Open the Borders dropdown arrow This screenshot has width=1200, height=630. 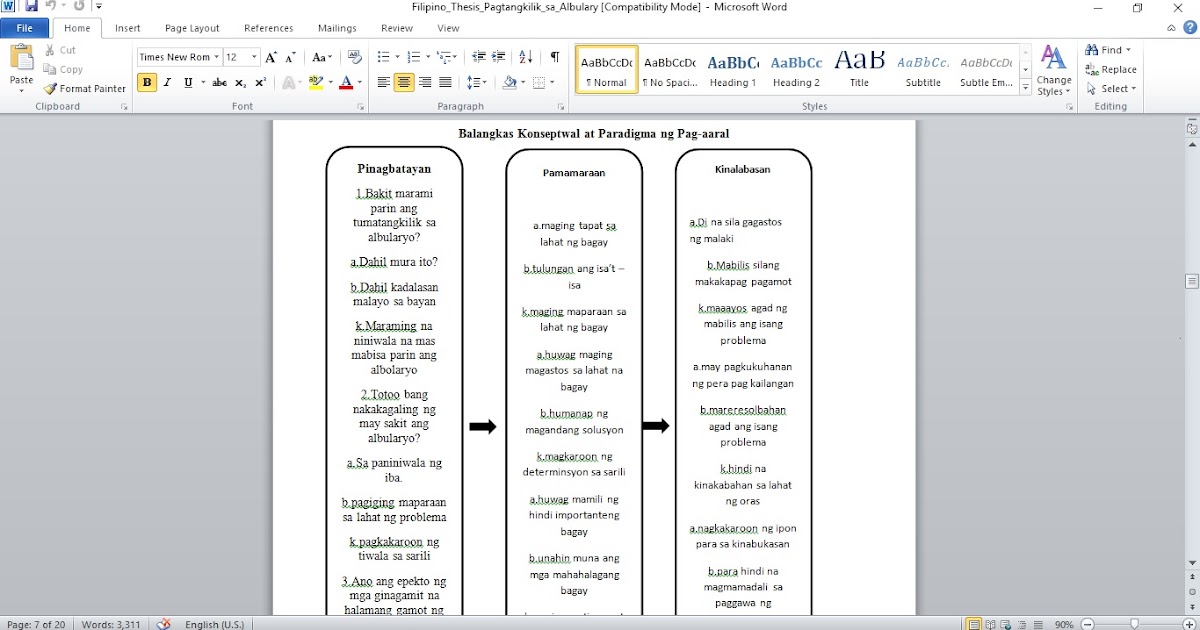pos(553,83)
